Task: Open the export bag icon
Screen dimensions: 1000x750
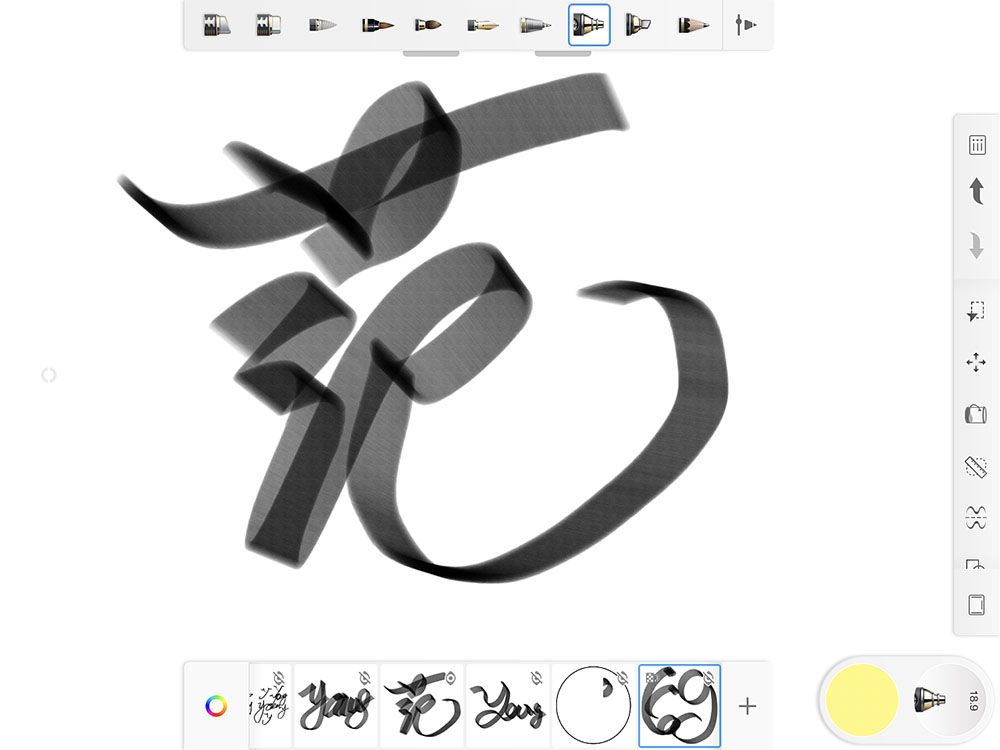Action: pos(976,413)
